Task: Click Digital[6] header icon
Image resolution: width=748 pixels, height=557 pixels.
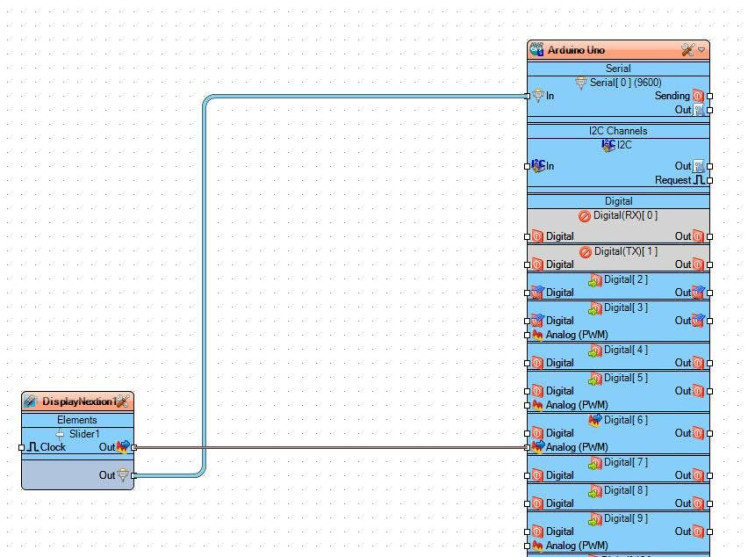Action: point(595,420)
